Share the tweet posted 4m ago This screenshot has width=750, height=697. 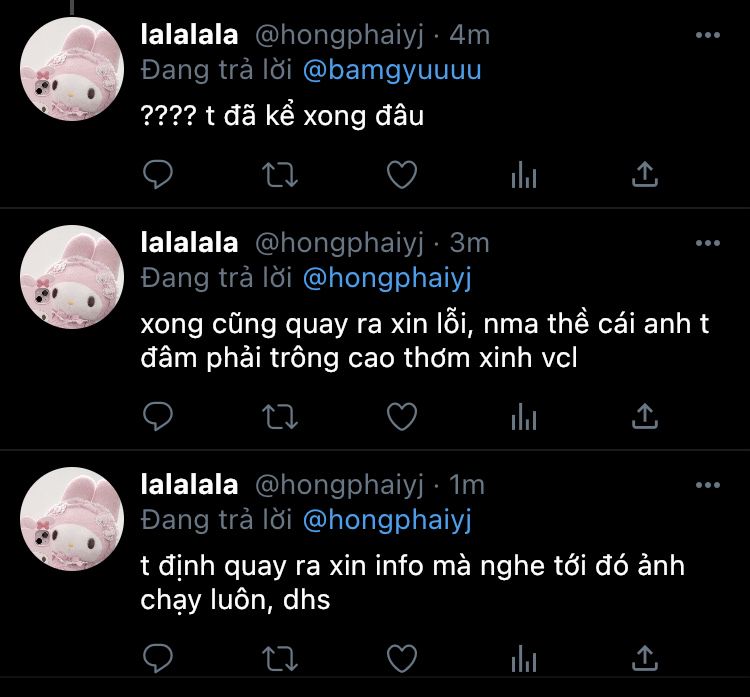click(645, 174)
